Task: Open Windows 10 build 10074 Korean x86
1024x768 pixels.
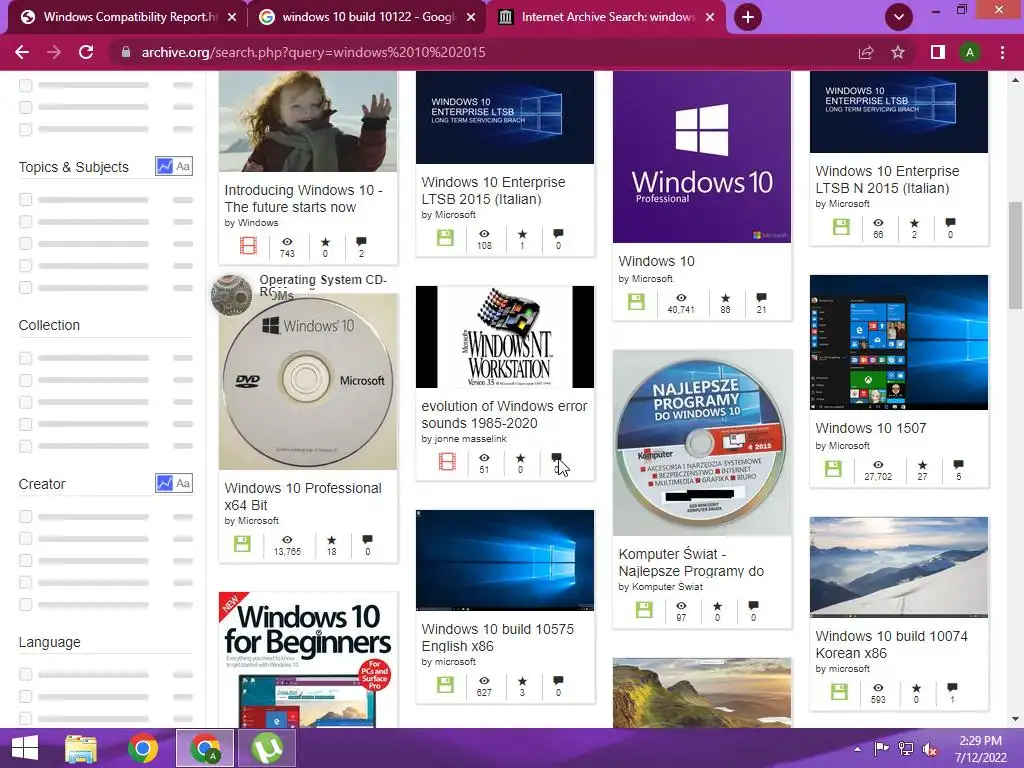Action: (891, 645)
